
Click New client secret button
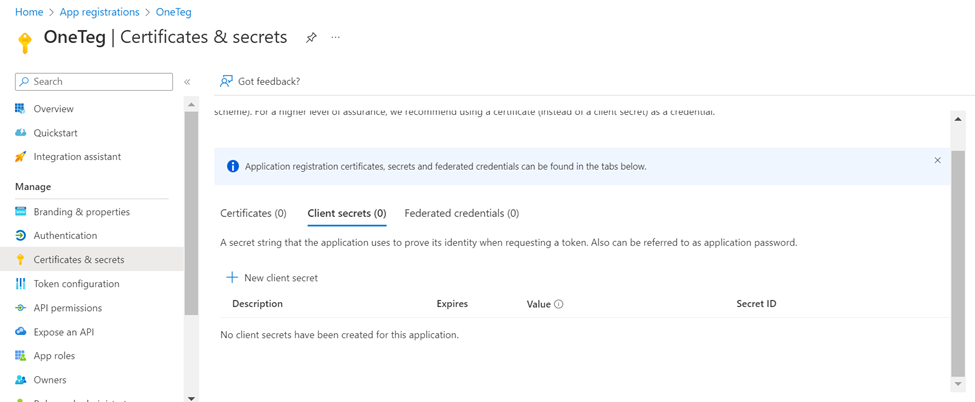[272, 277]
